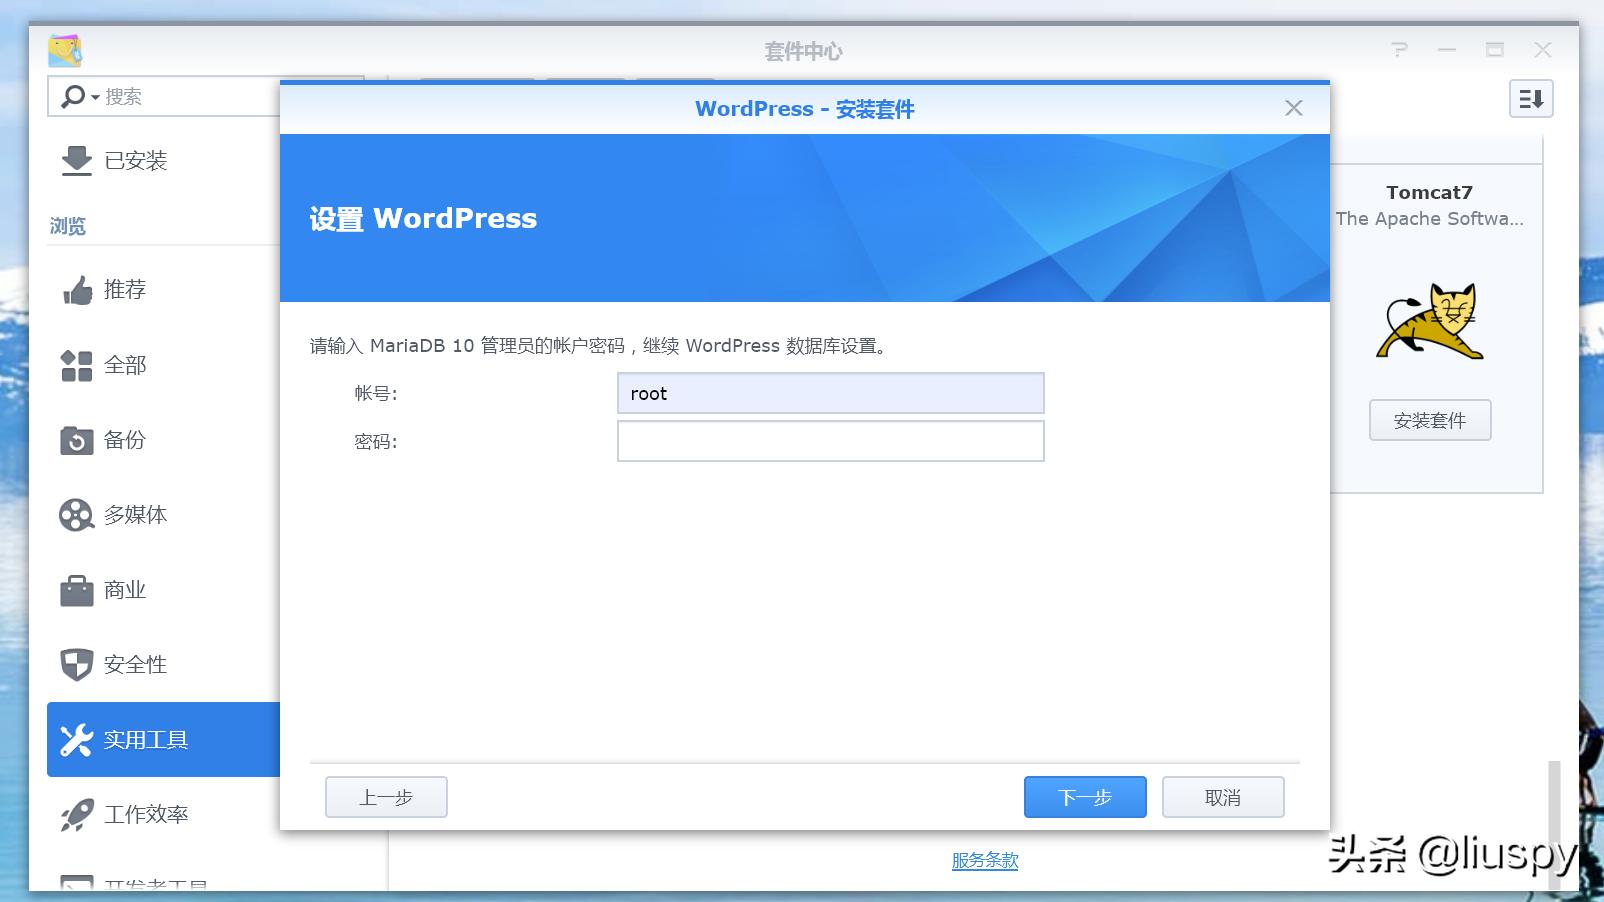The width and height of the screenshot is (1604, 902).
Task: Click the Tomcat7 package thumbnail image
Action: (1430, 320)
